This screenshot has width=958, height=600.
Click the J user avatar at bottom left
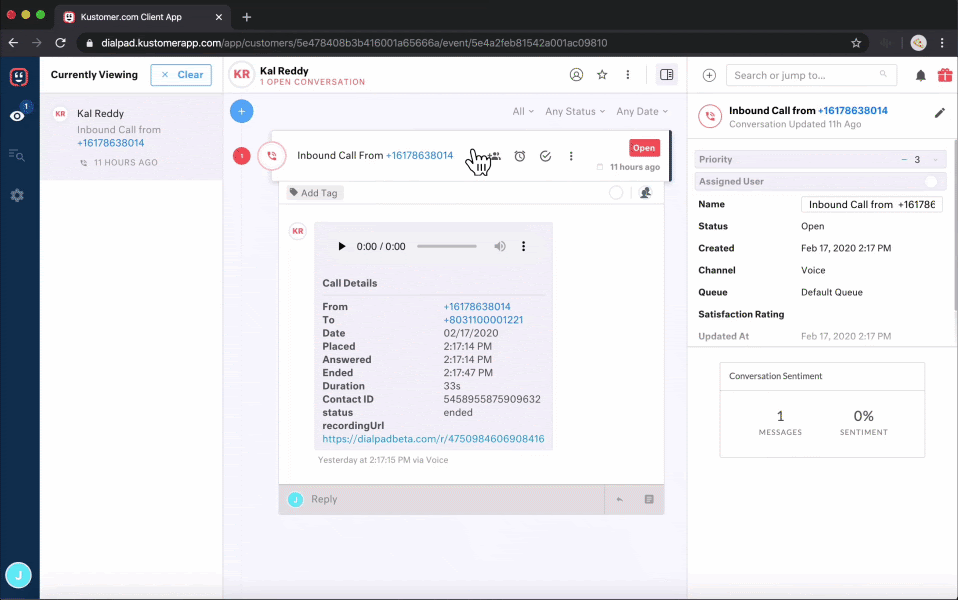[18, 575]
